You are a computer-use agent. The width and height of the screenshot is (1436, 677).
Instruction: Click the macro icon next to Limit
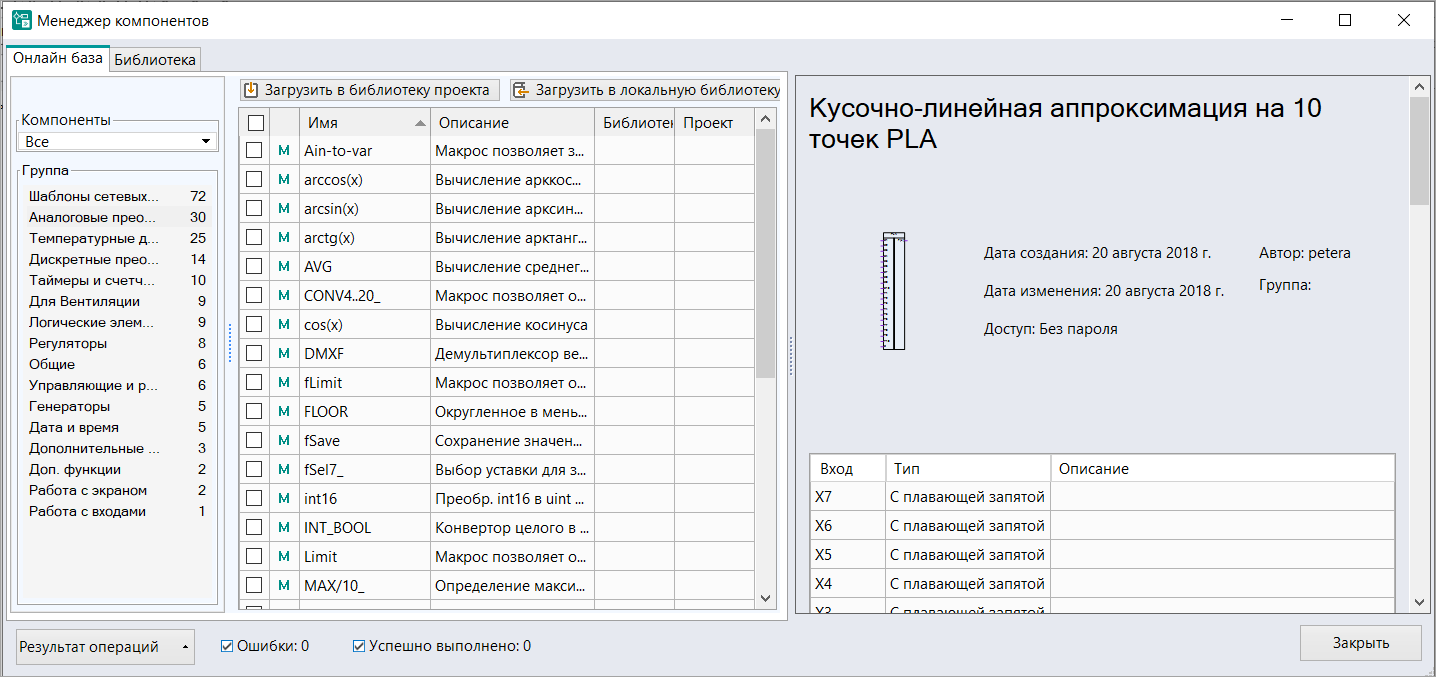click(x=283, y=556)
